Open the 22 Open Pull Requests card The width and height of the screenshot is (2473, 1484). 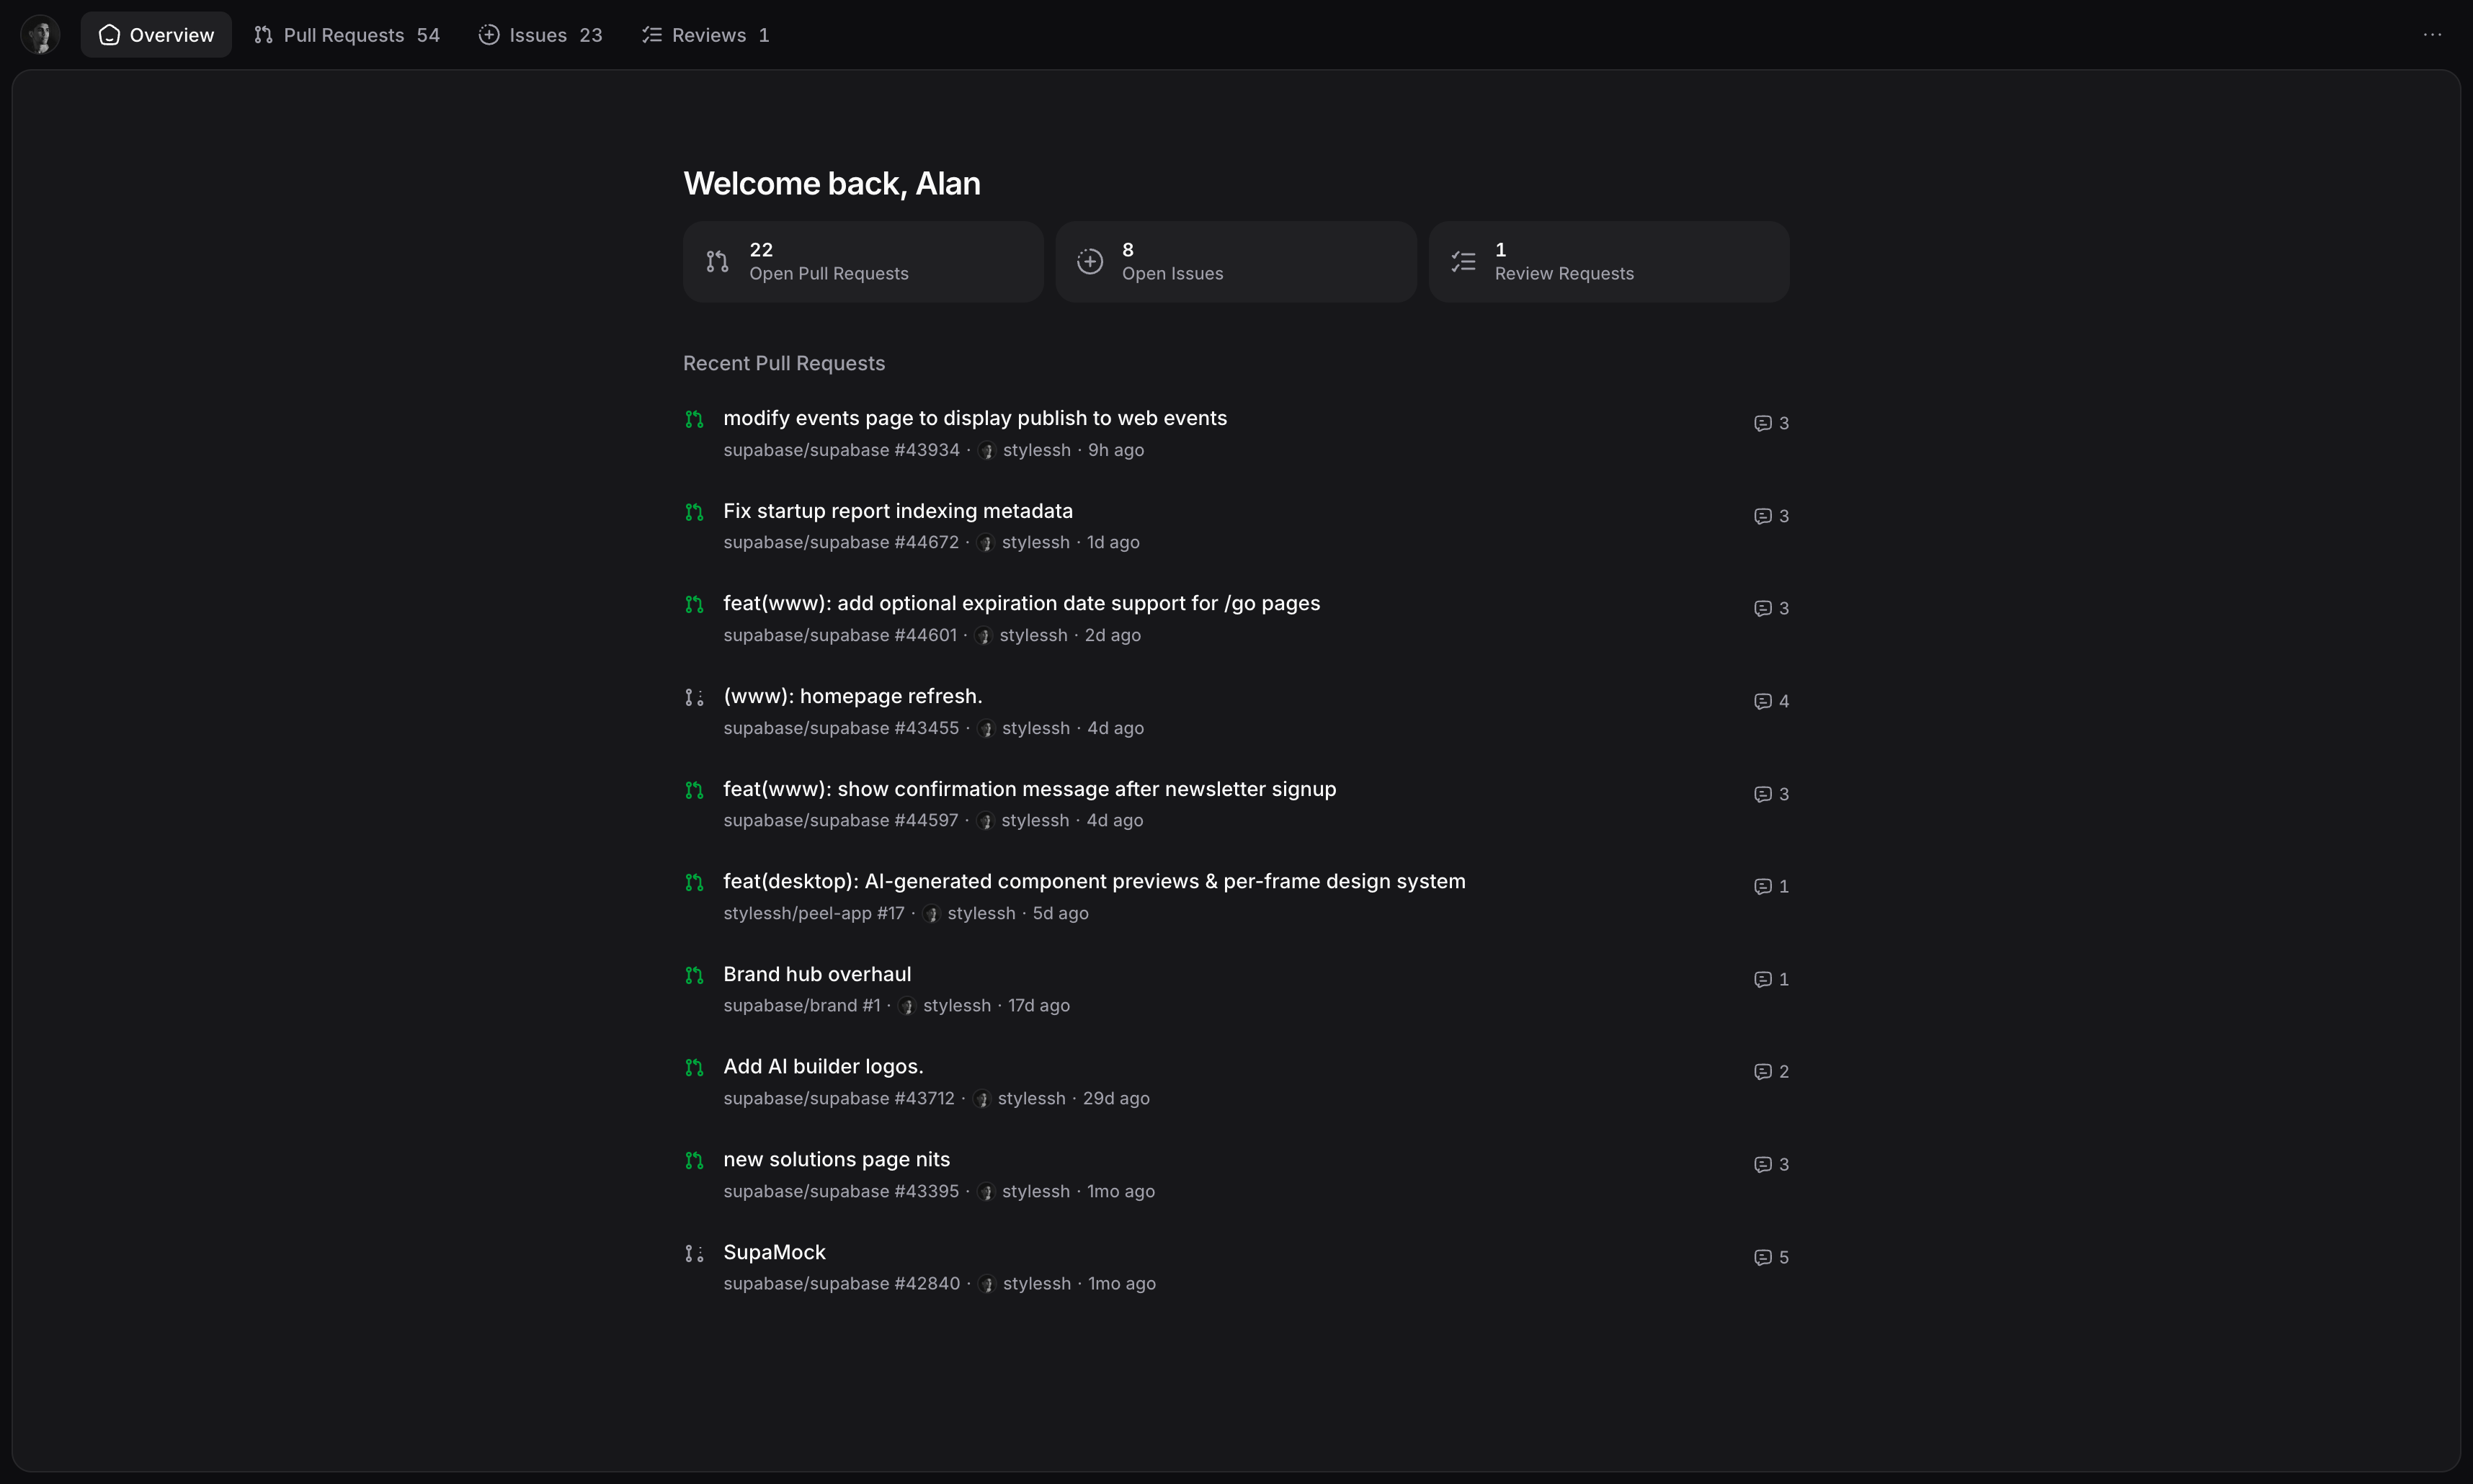click(x=863, y=262)
